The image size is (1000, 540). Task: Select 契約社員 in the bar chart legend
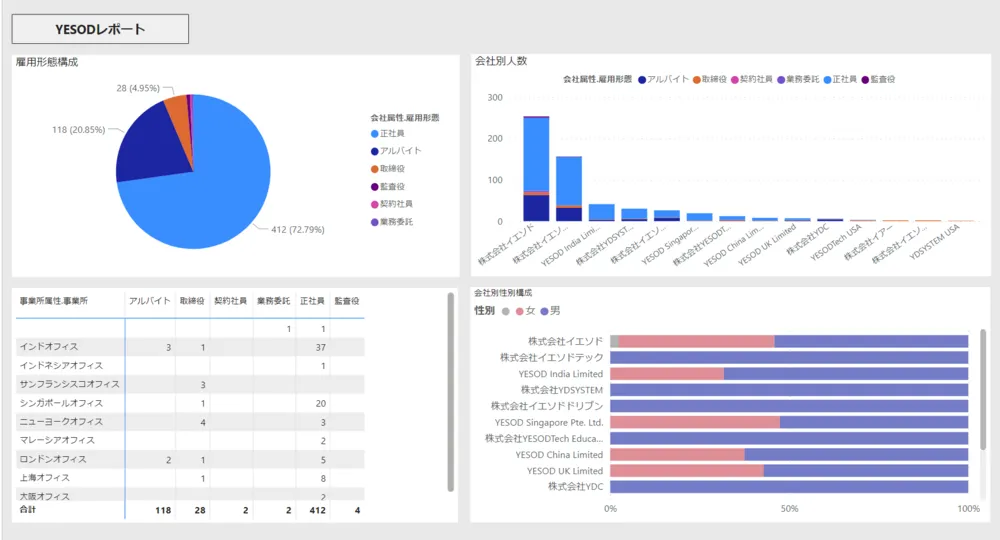tap(752, 80)
